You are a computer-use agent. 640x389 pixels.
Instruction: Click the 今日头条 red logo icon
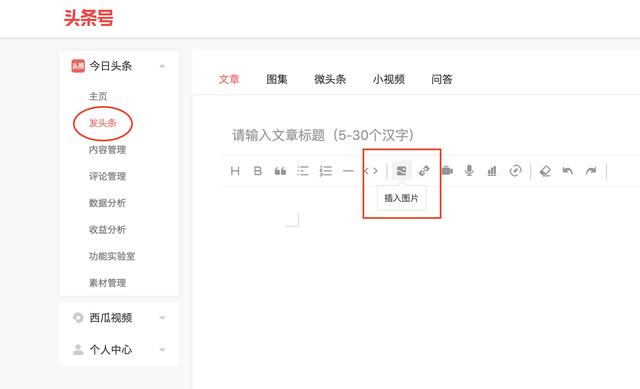[x=78, y=66]
